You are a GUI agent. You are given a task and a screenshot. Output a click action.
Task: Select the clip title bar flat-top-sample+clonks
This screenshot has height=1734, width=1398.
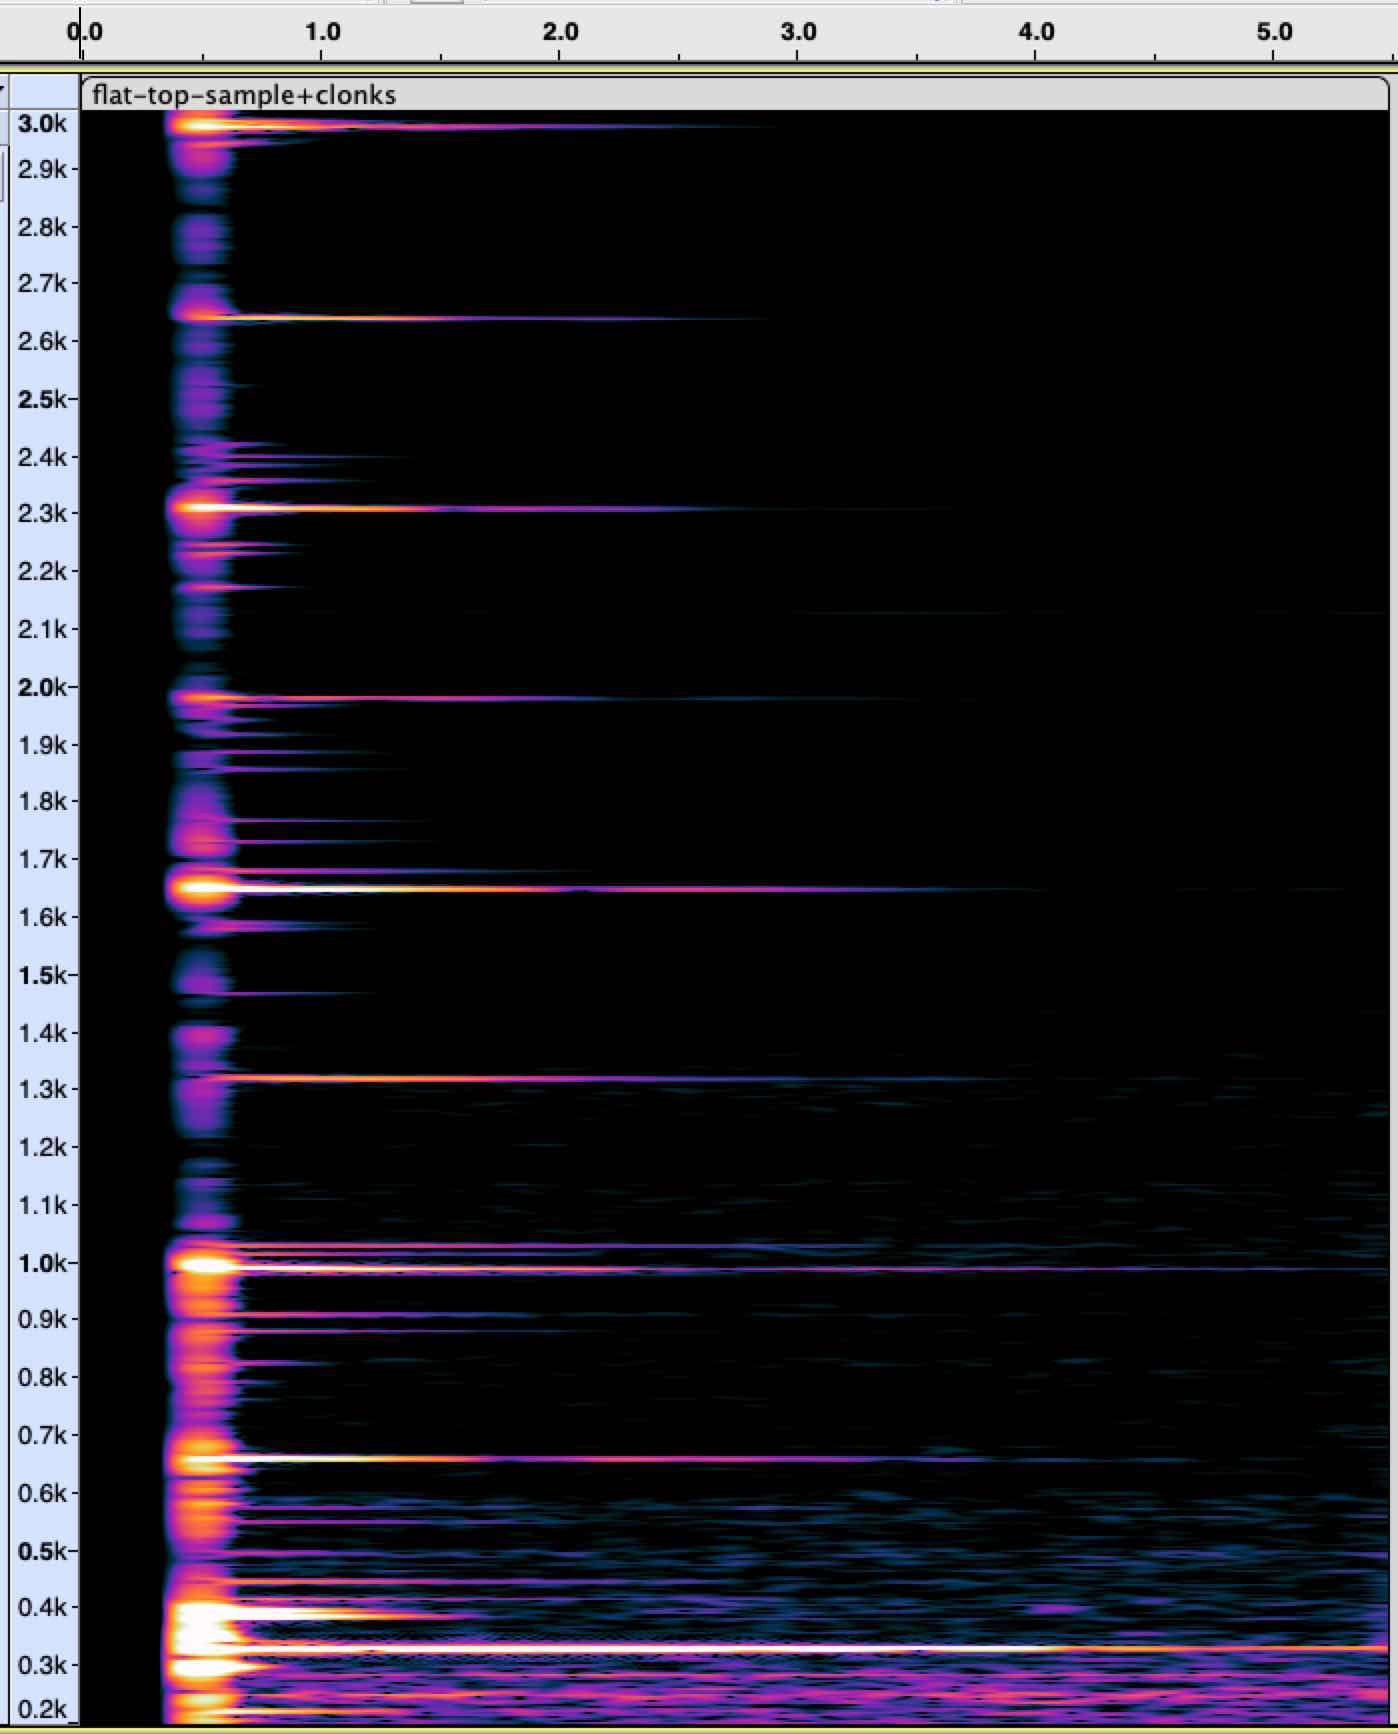pyautogui.click(x=734, y=95)
